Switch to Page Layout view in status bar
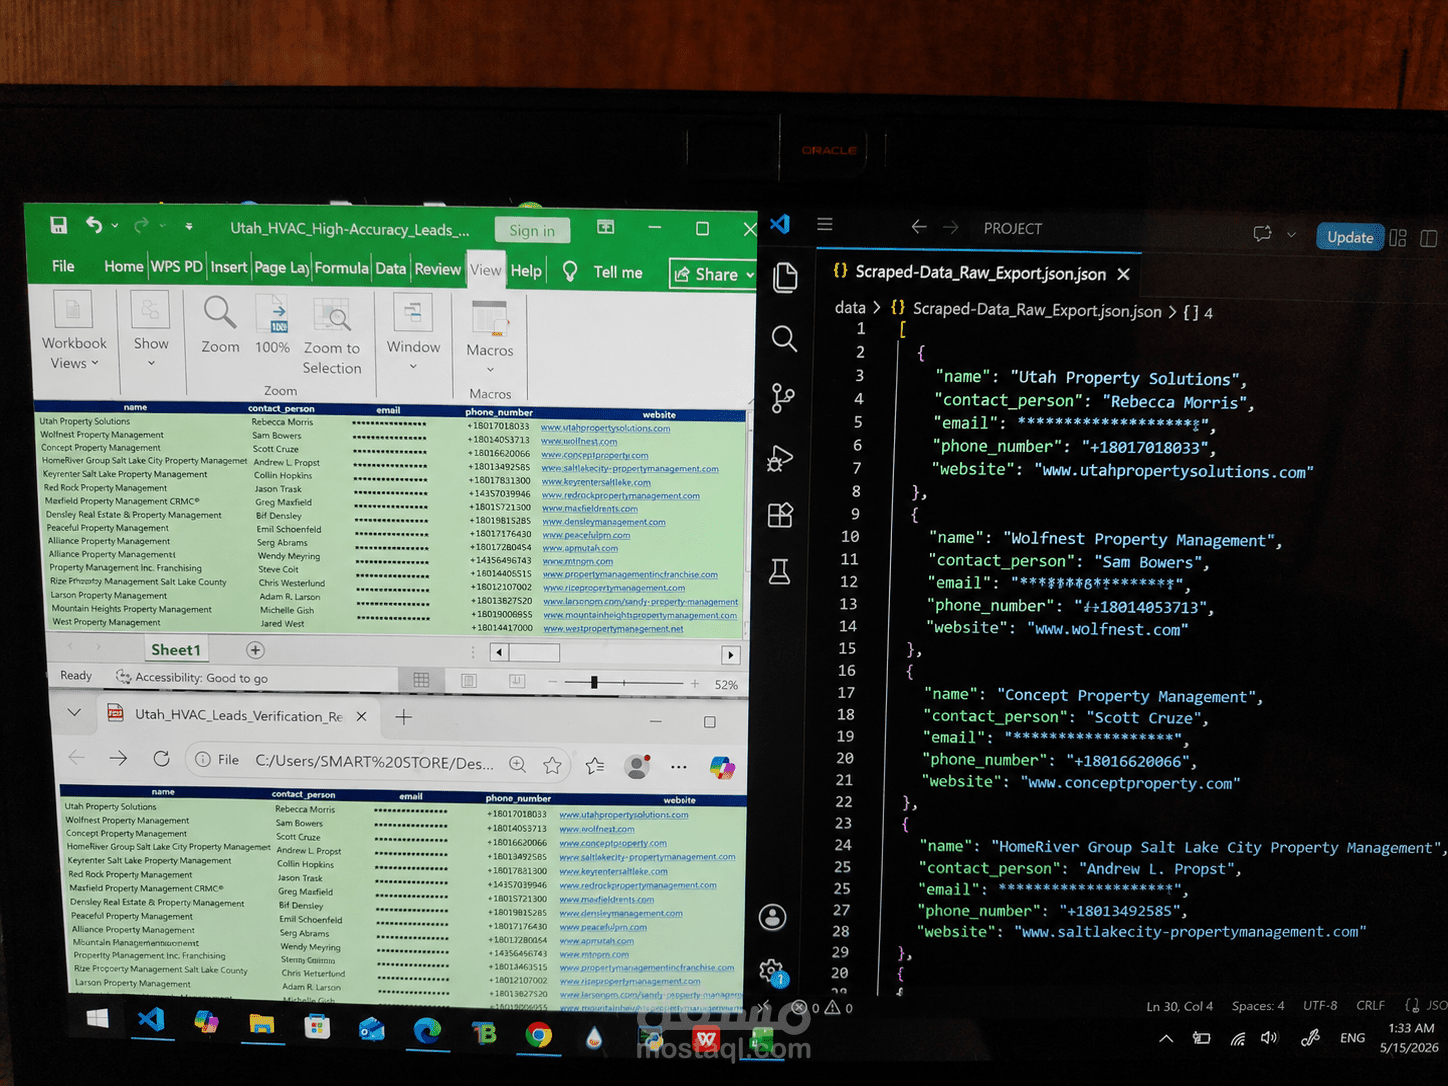The image size is (1448, 1086). click(x=469, y=681)
